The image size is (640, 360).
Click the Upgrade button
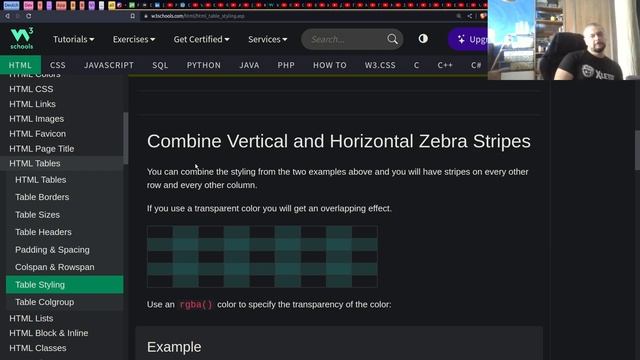469,39
